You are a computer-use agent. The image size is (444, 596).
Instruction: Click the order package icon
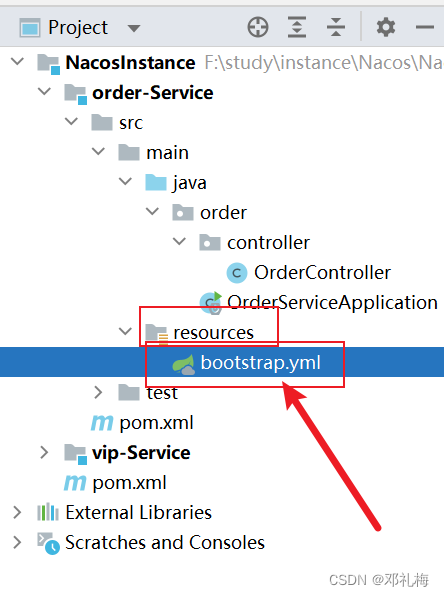[183, 212]
